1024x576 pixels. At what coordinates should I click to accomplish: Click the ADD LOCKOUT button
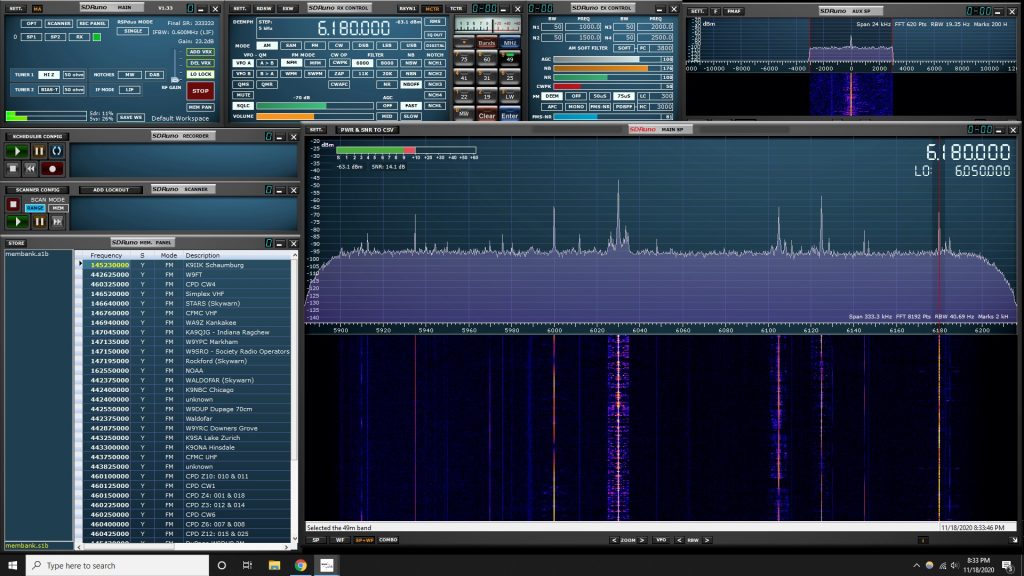110,190
